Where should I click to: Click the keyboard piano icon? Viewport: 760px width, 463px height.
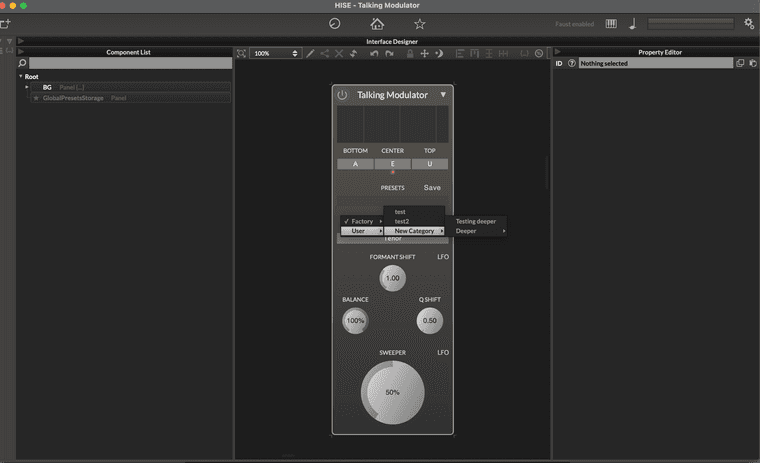click(611, 24)
